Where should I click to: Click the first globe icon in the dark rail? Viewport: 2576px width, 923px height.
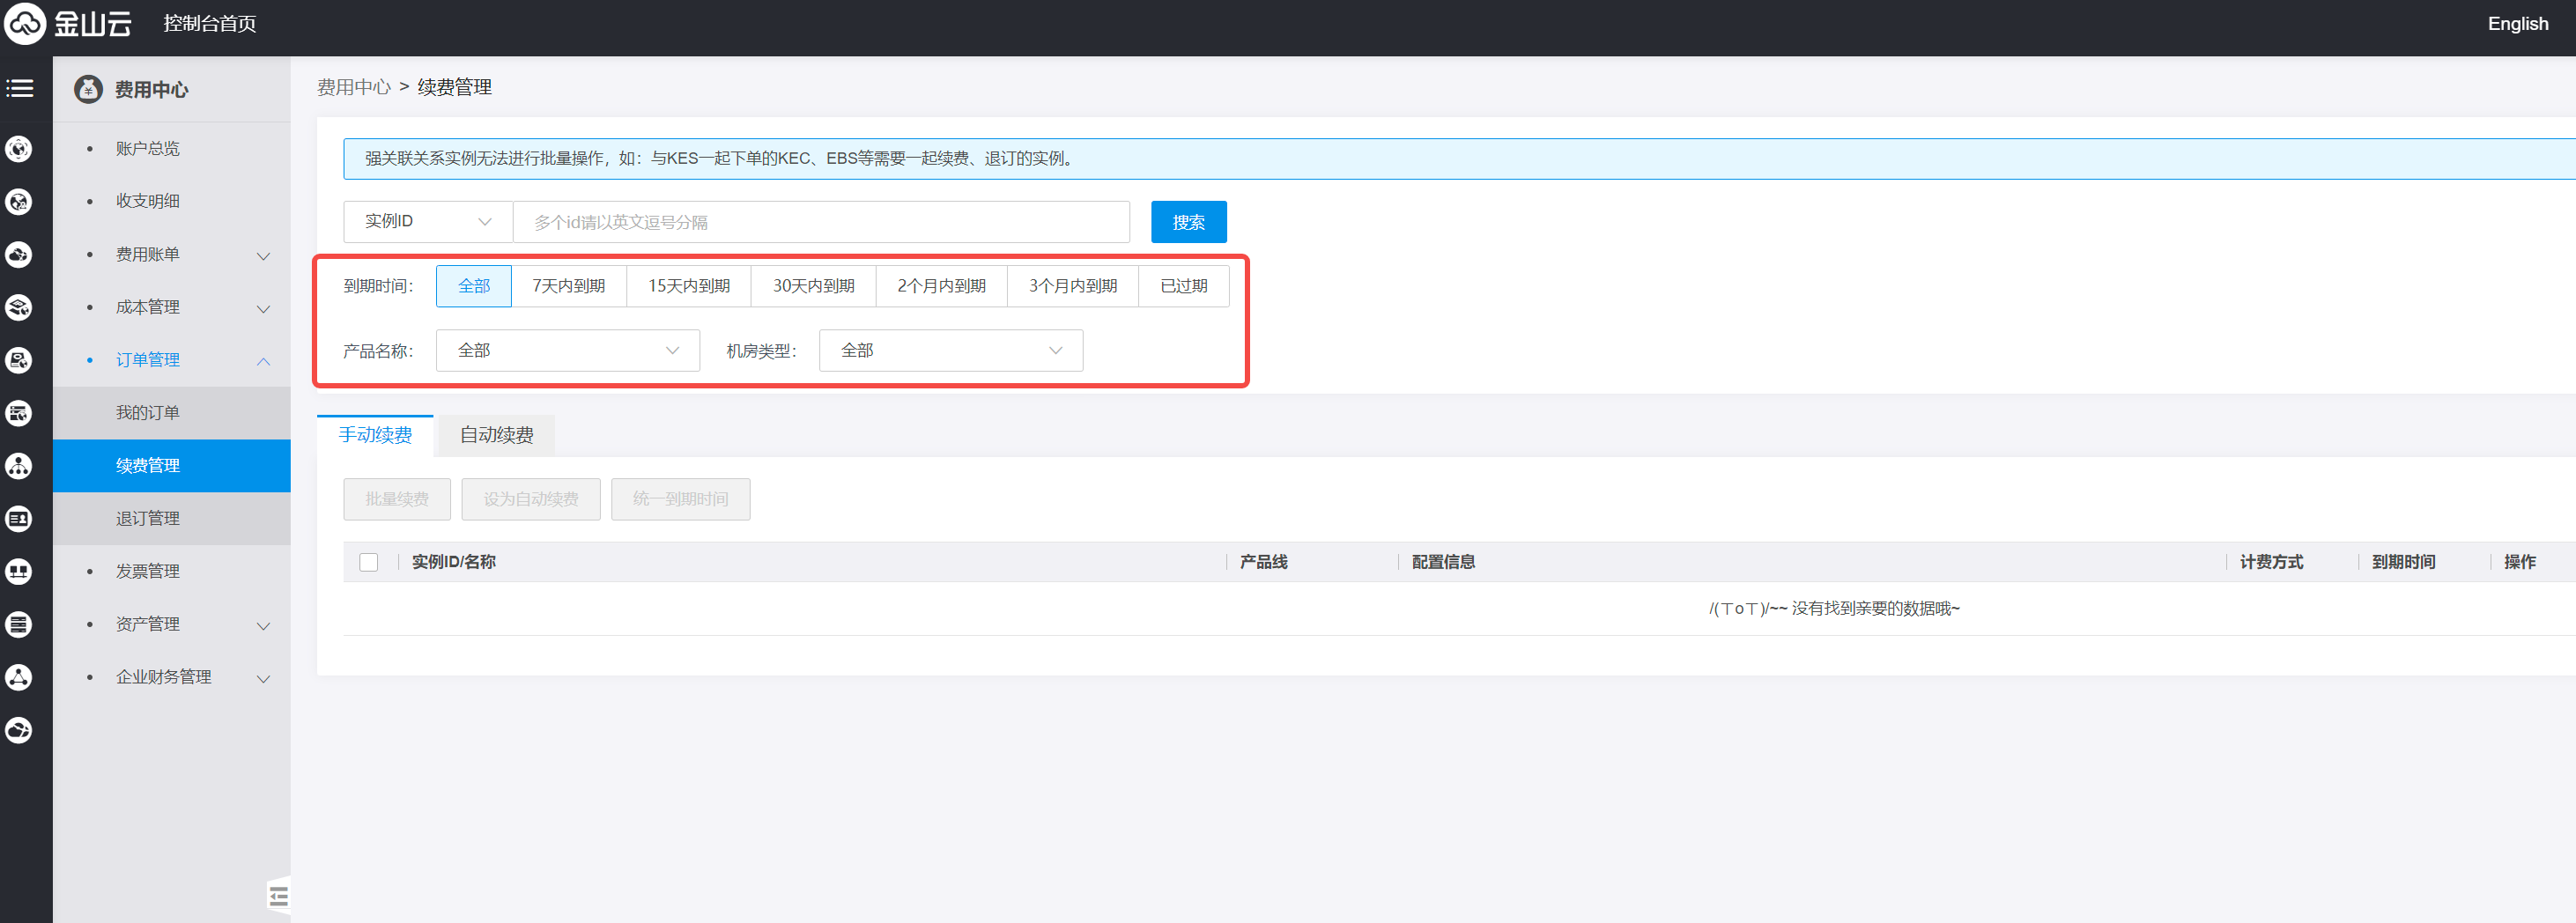click(19, 149)
